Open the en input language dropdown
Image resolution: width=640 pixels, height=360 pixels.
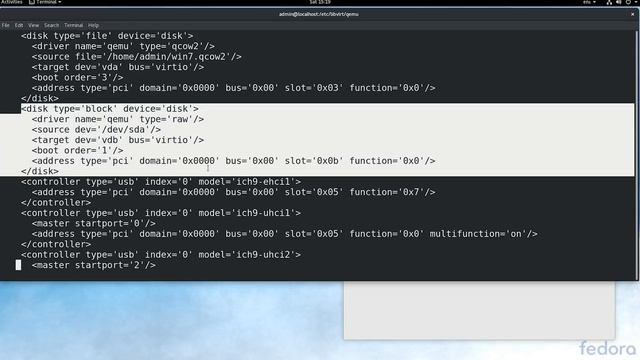click(x=589, y=2)
